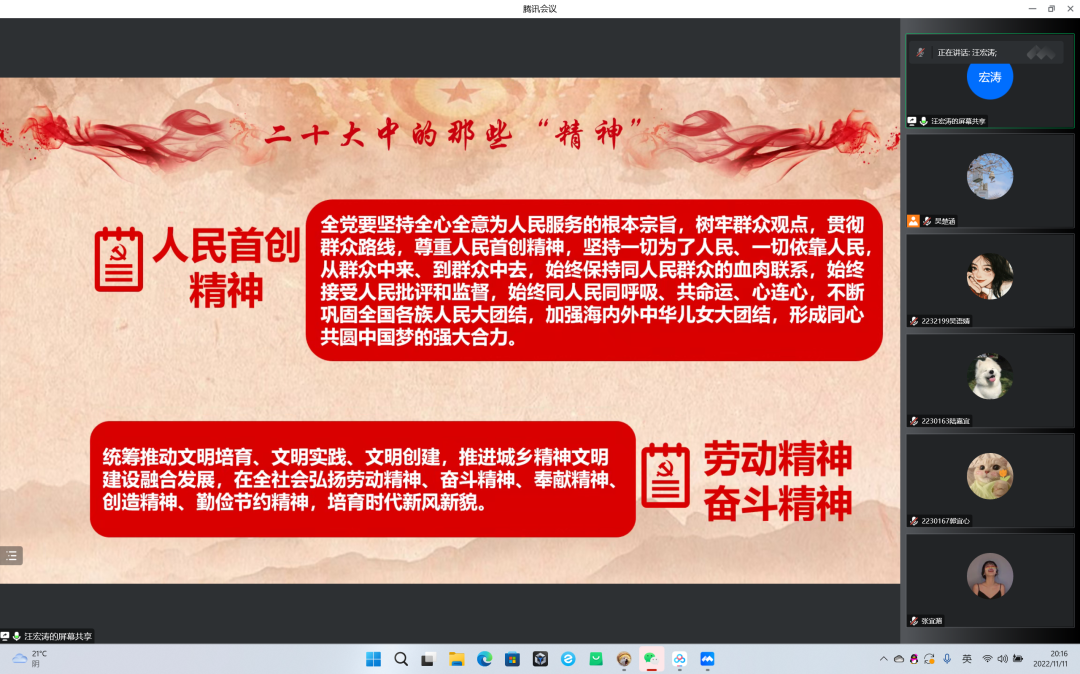Open Windows Start menu
1080x674 pixels.
[x=373, y=659]
